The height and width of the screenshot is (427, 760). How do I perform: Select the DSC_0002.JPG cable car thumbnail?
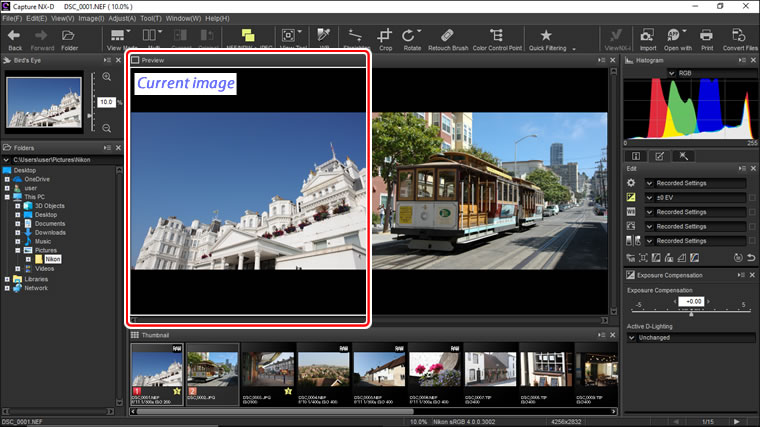212,375
